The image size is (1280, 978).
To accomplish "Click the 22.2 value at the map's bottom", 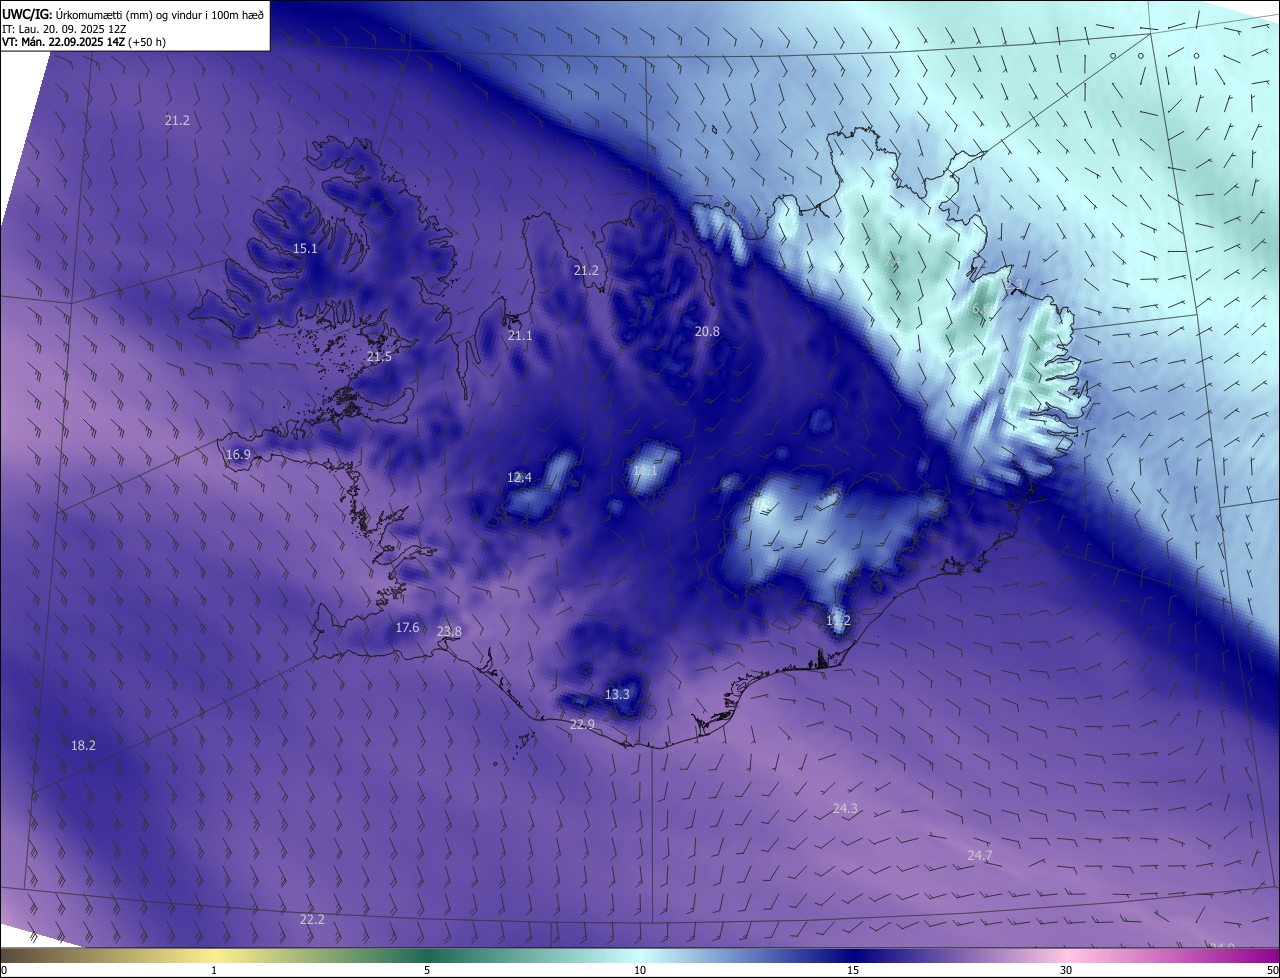I will pyautogui.click(x=312, y=919).
